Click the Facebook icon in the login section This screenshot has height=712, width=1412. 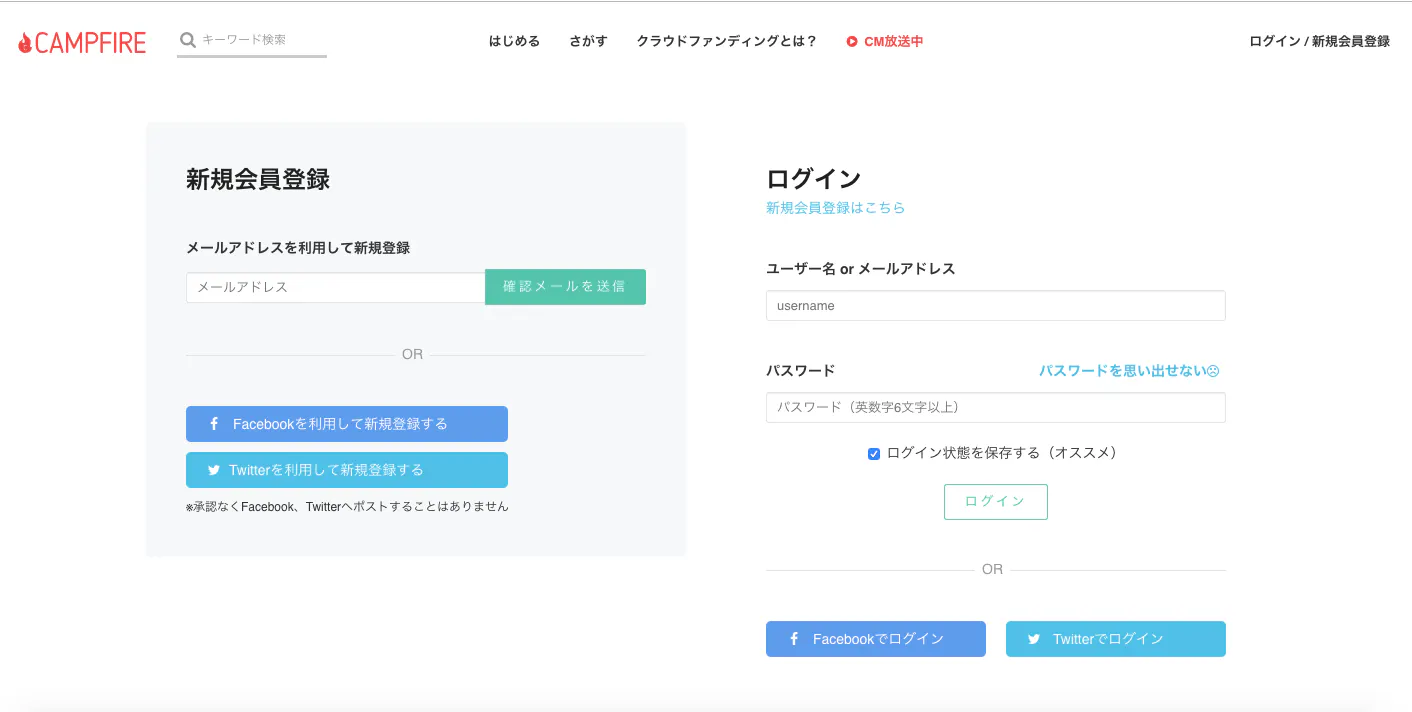point(793,639)
